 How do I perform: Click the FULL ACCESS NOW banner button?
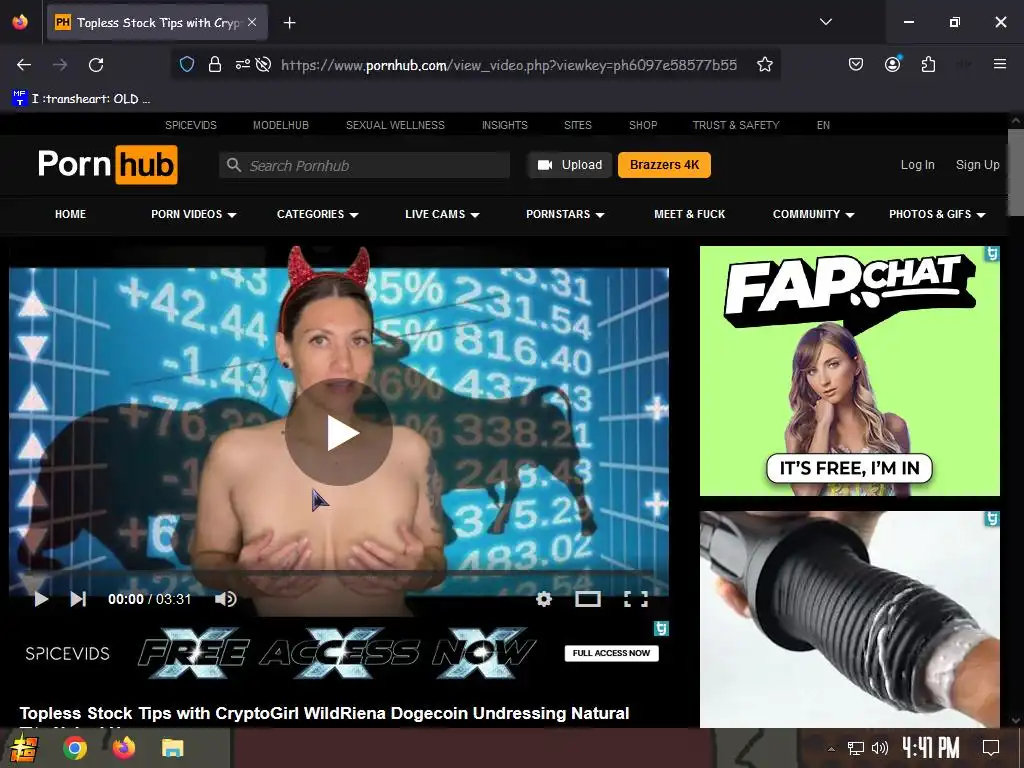point(612,653)
